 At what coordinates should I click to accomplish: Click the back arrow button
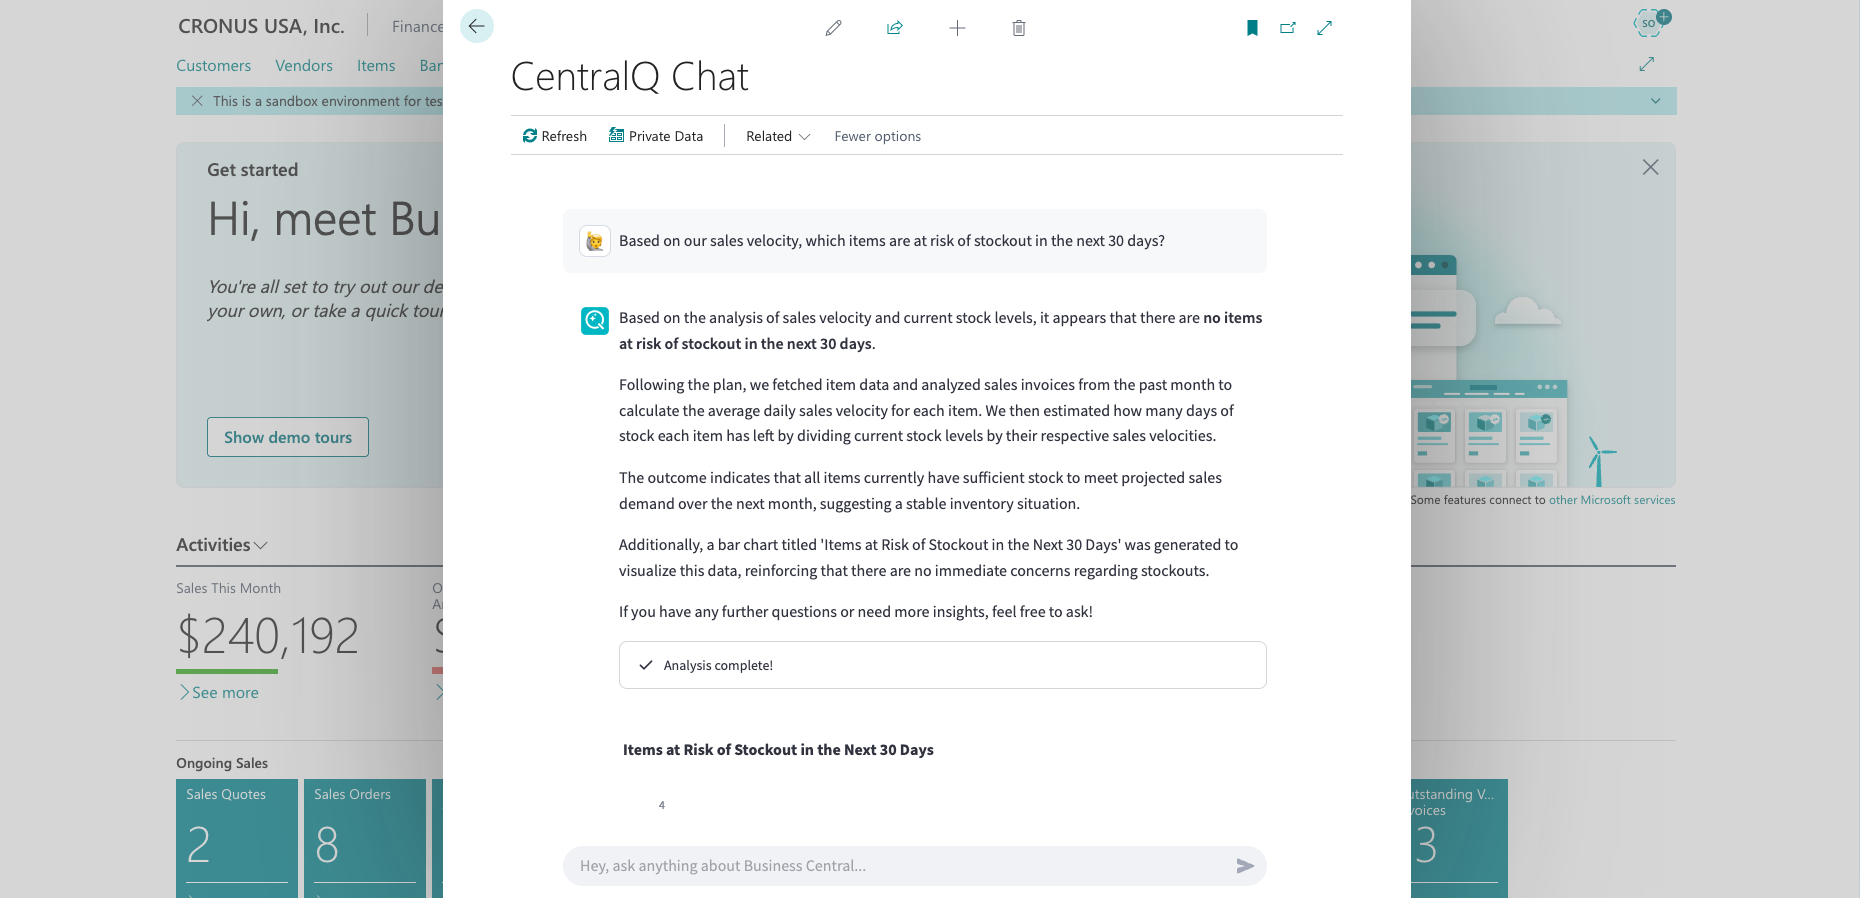(477, 26)
